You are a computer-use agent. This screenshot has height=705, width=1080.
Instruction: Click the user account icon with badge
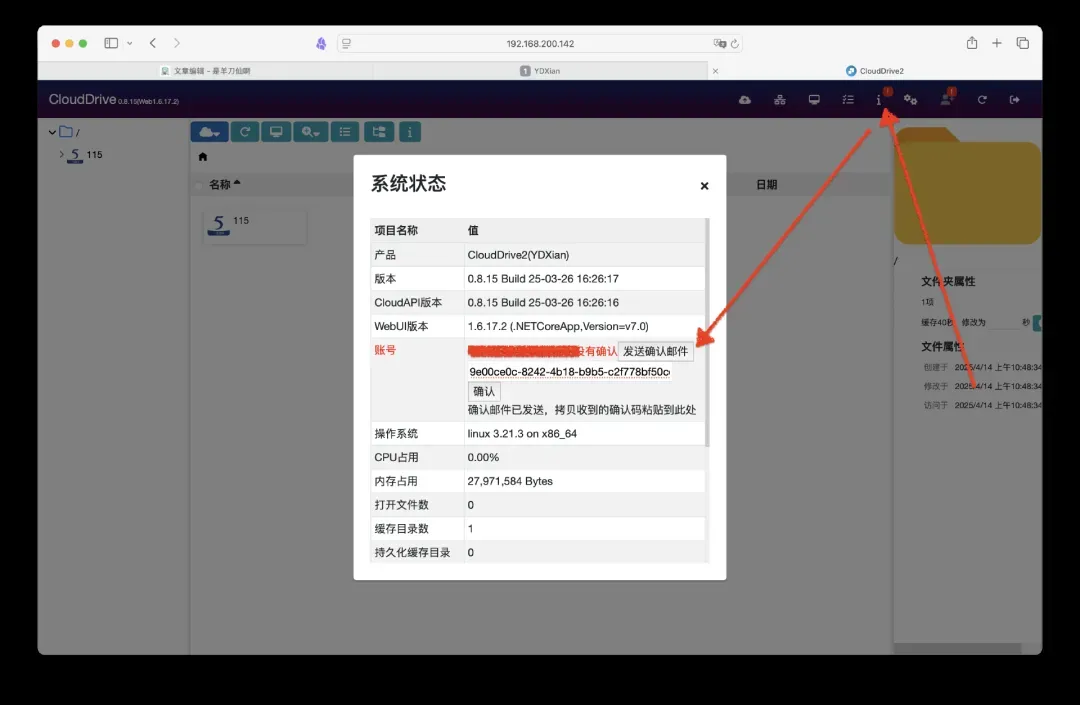945,100
